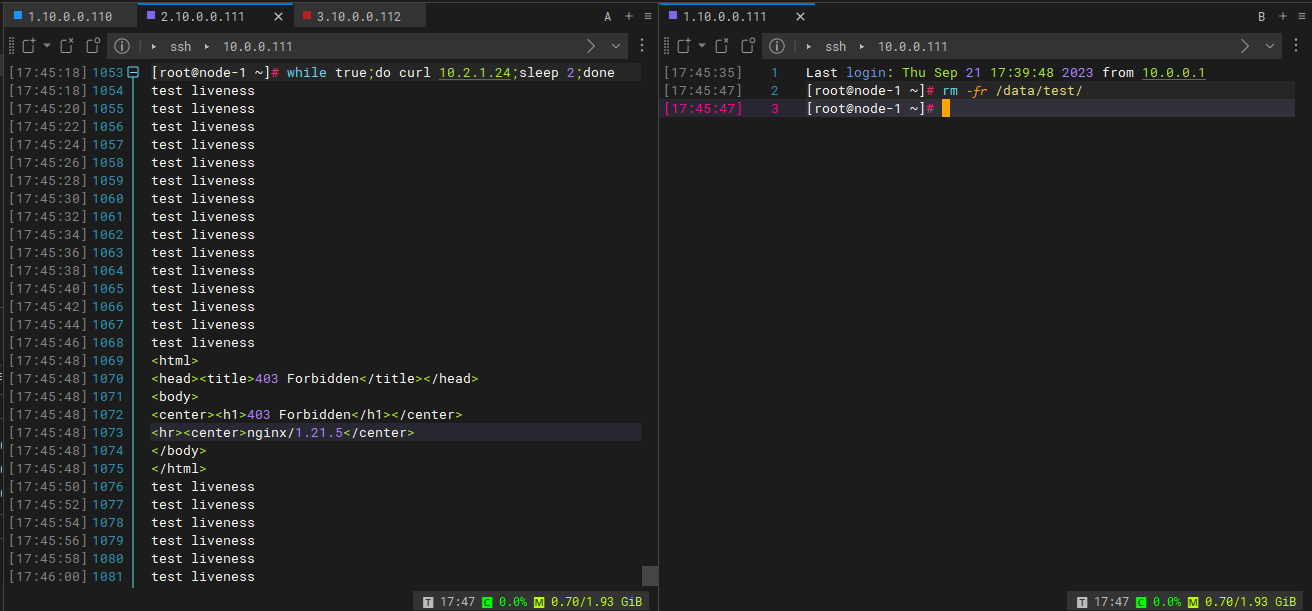Select the 1.10.0.0.111 tab in right pane

pyautogui.click(x=735, y=16)
